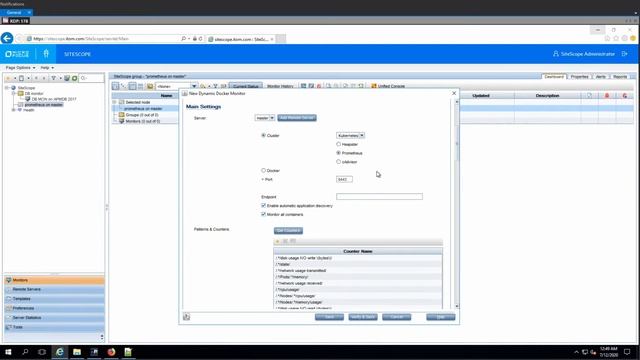
Task: Open Templates panel in left sidebar
Action: 54,298
